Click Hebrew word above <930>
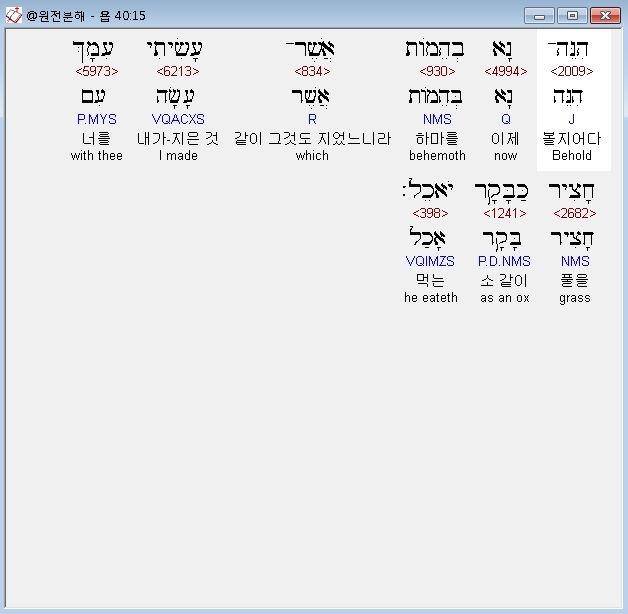Image resolution: width=628 pixels, height=614 pixels. click(435, 49)
